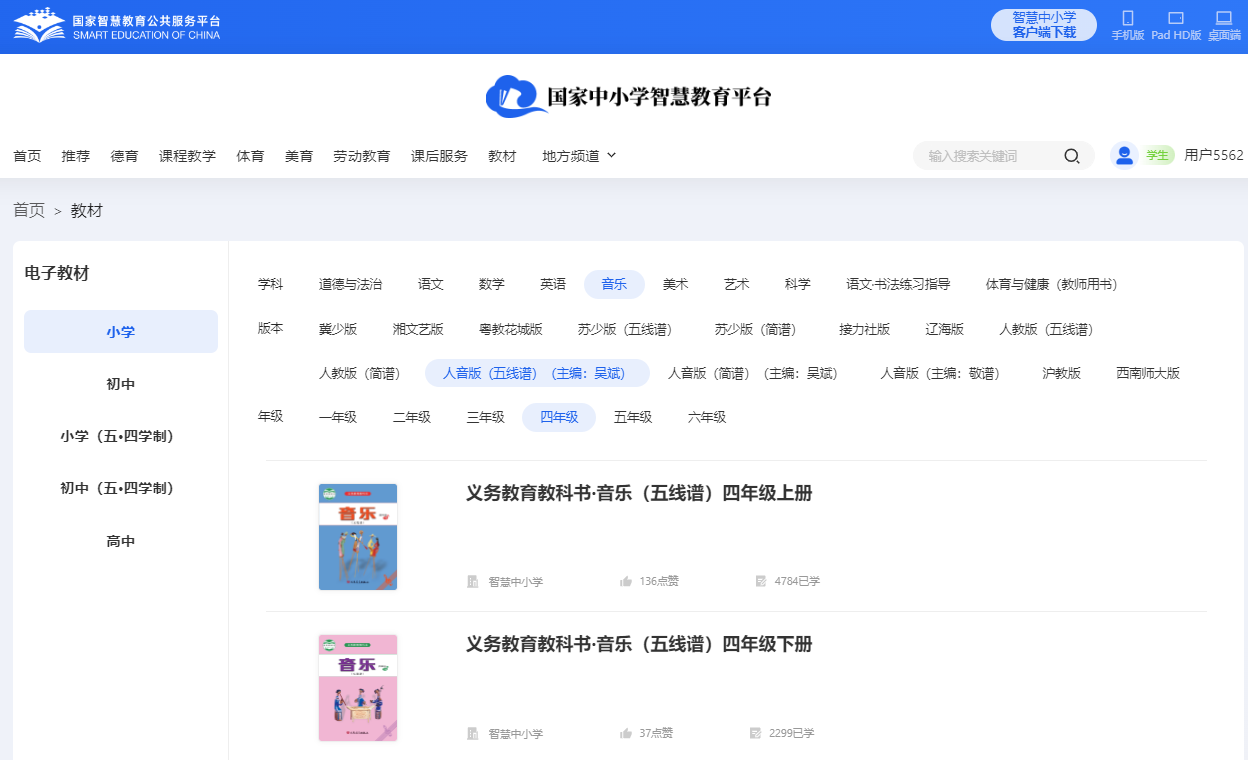Open the Pad HD版 tablet icon
The image size is (1248, 760).
tap(1176, 18)
